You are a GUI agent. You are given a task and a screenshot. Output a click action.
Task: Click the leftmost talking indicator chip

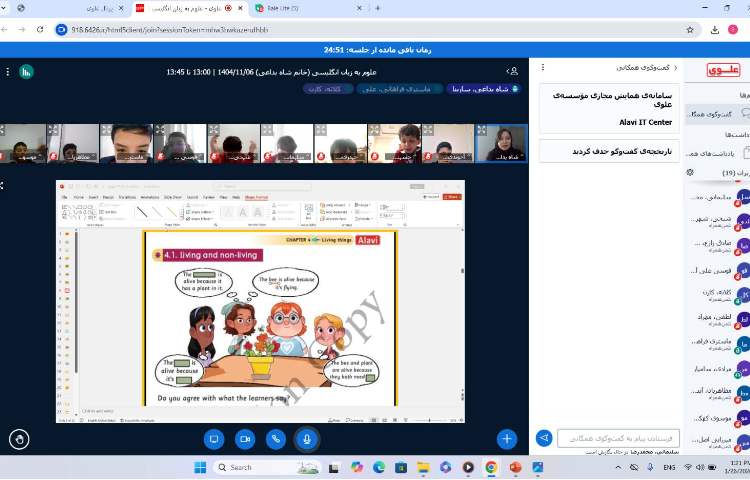pyautogui.click(x=328, y=89)
